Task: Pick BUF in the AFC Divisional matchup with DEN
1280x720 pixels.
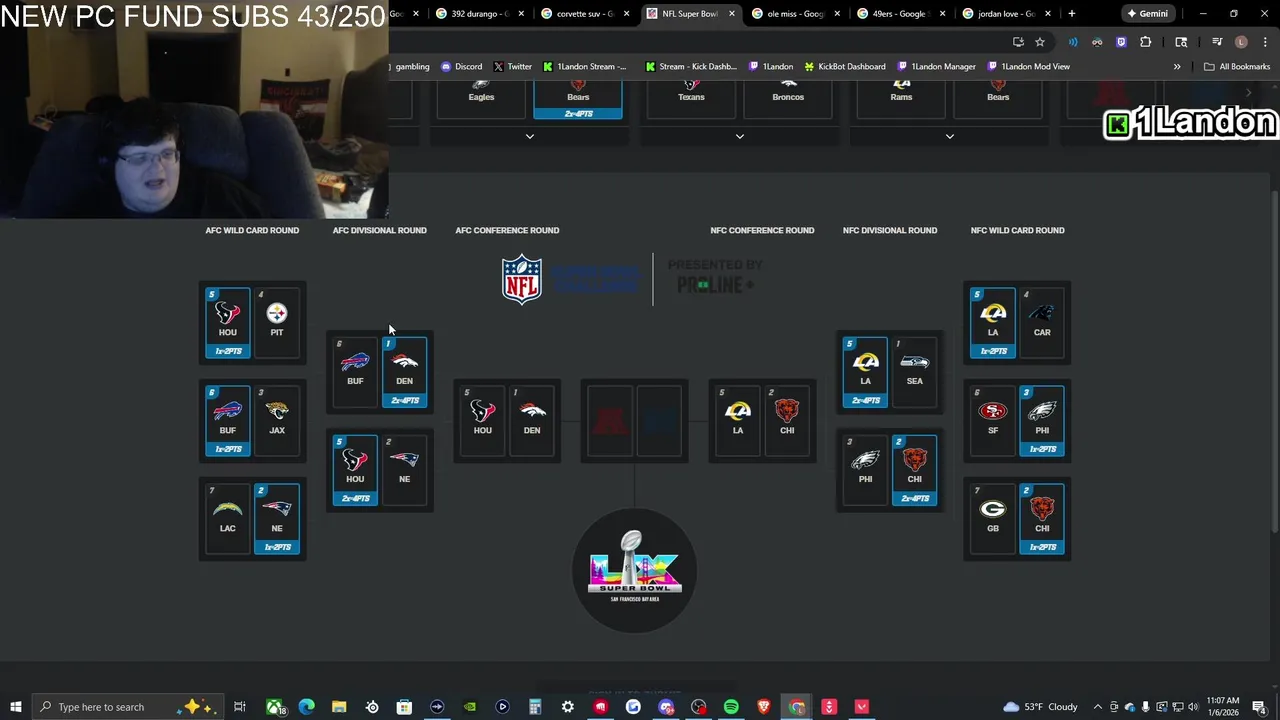Action: 355,371
